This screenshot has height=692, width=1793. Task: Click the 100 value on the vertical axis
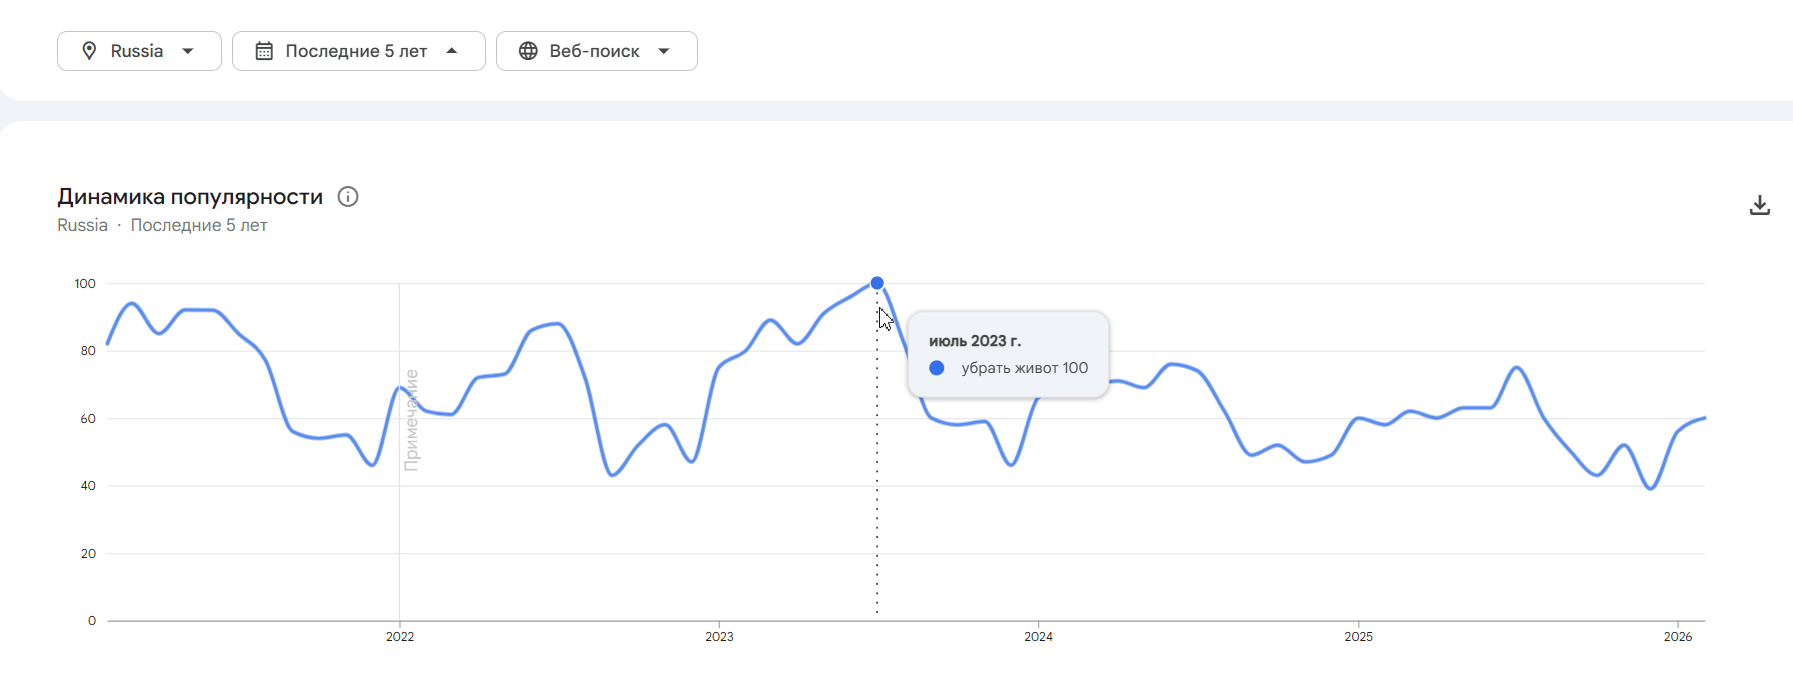click(85, 284)
